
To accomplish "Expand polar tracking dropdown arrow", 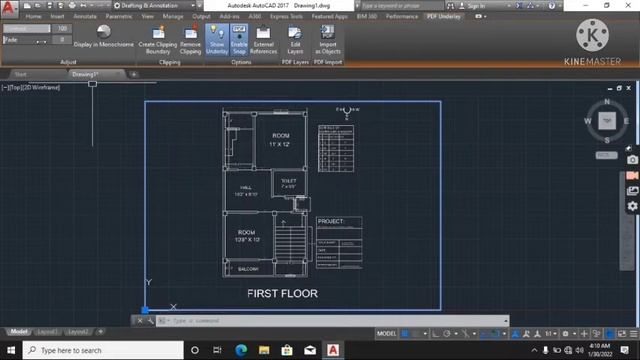I will coord(456,333).
